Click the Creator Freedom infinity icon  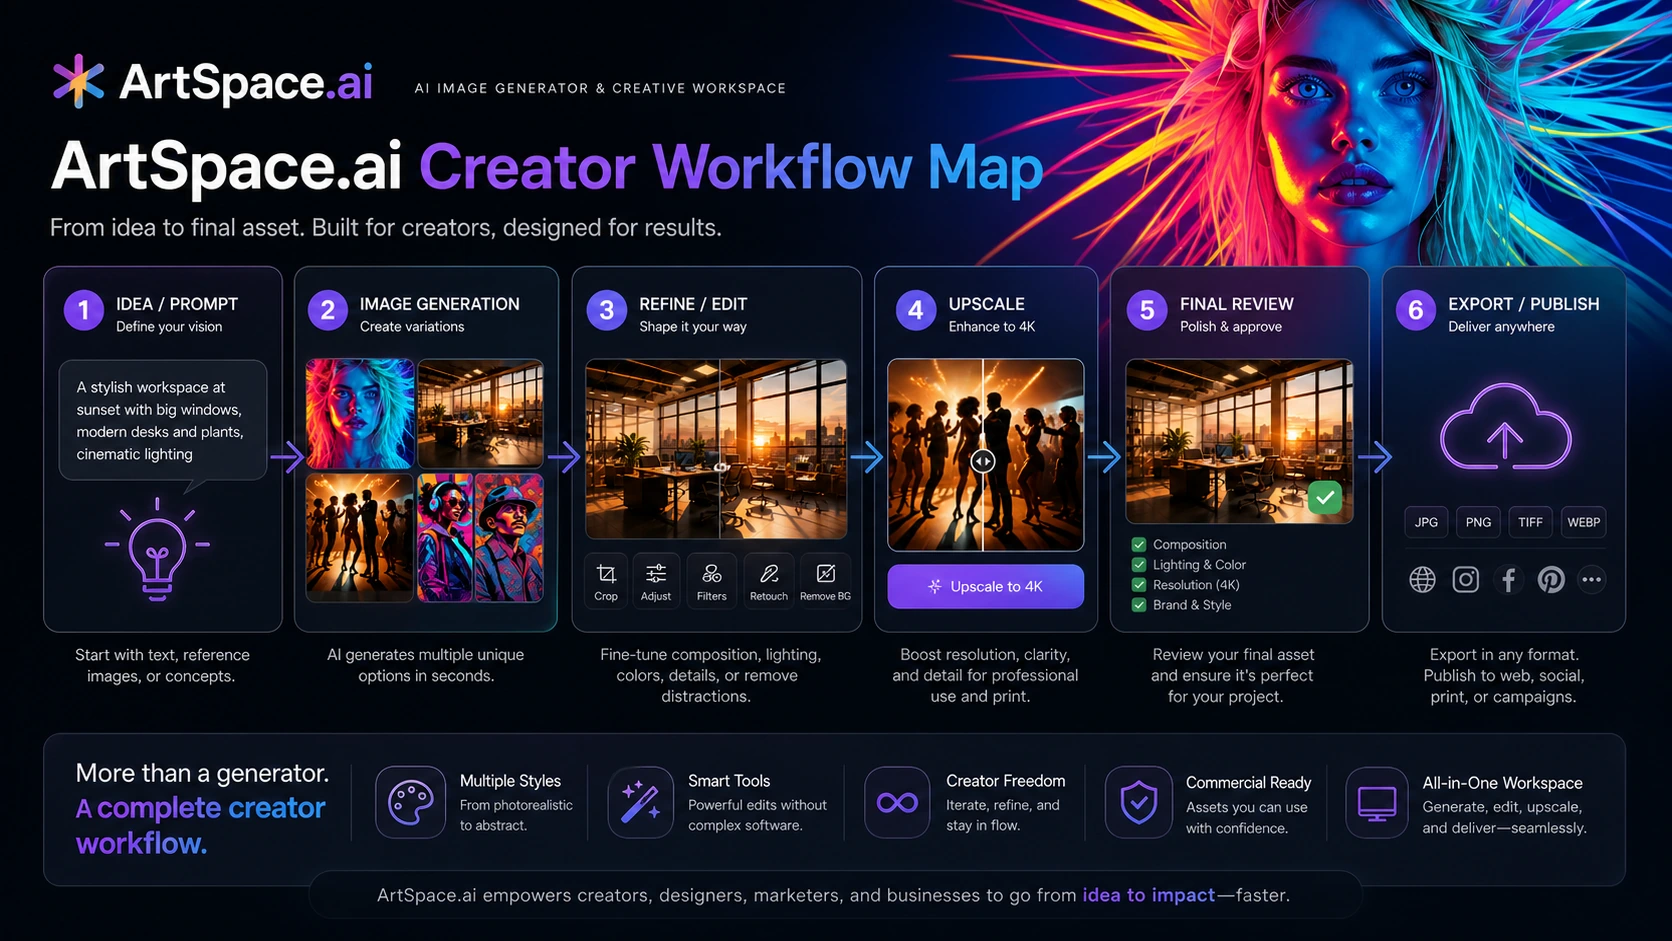coord(897,802)
